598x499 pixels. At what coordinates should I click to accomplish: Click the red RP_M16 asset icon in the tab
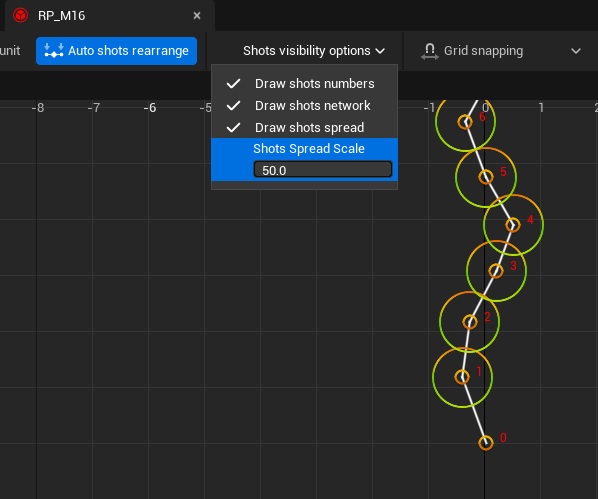[x=20, y=16]
